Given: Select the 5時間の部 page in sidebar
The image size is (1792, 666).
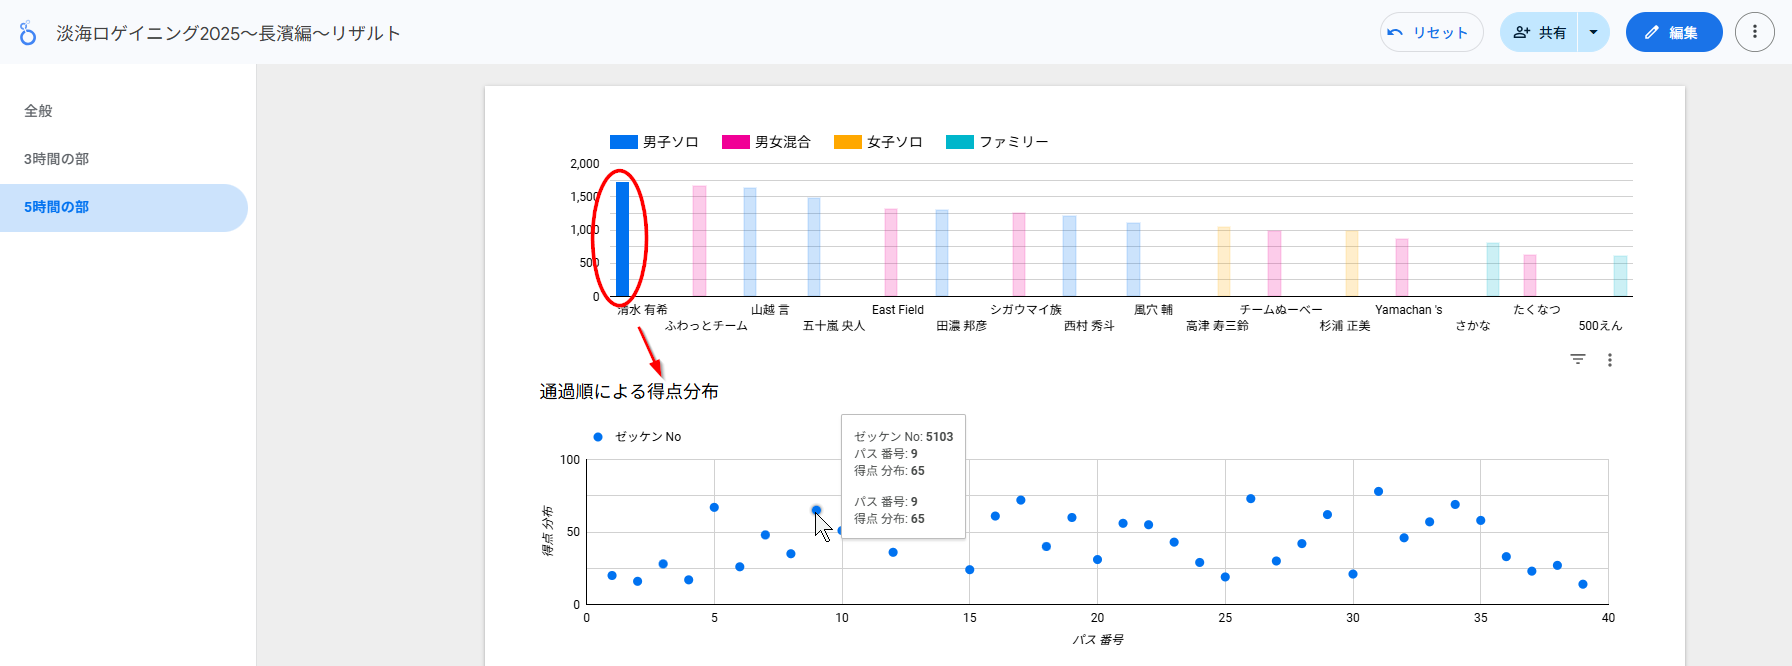Looking at the screenshot, I should [57, 207].
